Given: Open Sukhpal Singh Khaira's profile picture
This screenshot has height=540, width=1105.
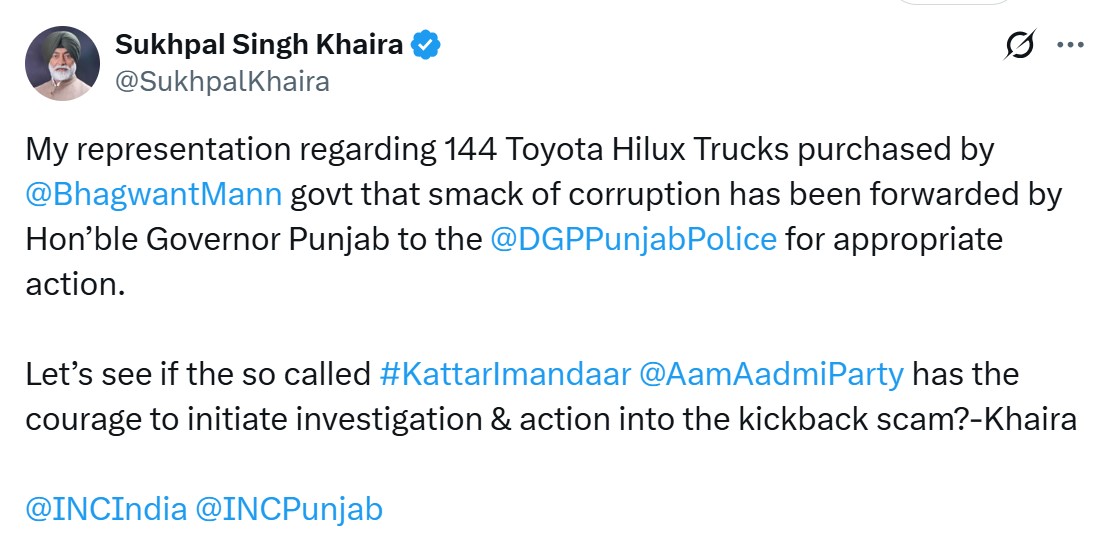Looking at the screenshot, I should (62, 63).
